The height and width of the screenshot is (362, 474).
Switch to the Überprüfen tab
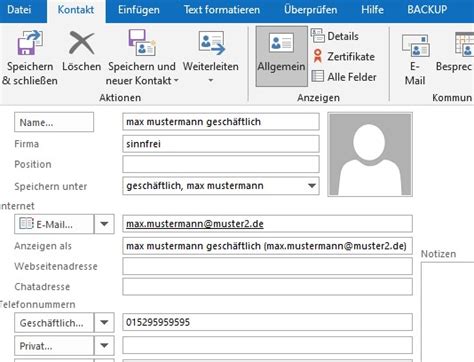point(310,10)
